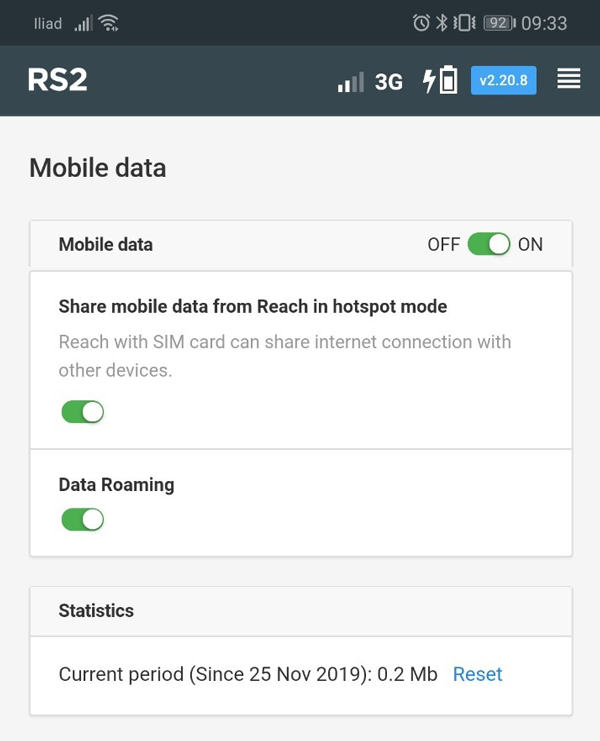
Task: Tap the battery charging icon
Action: (x=441, y=80)
